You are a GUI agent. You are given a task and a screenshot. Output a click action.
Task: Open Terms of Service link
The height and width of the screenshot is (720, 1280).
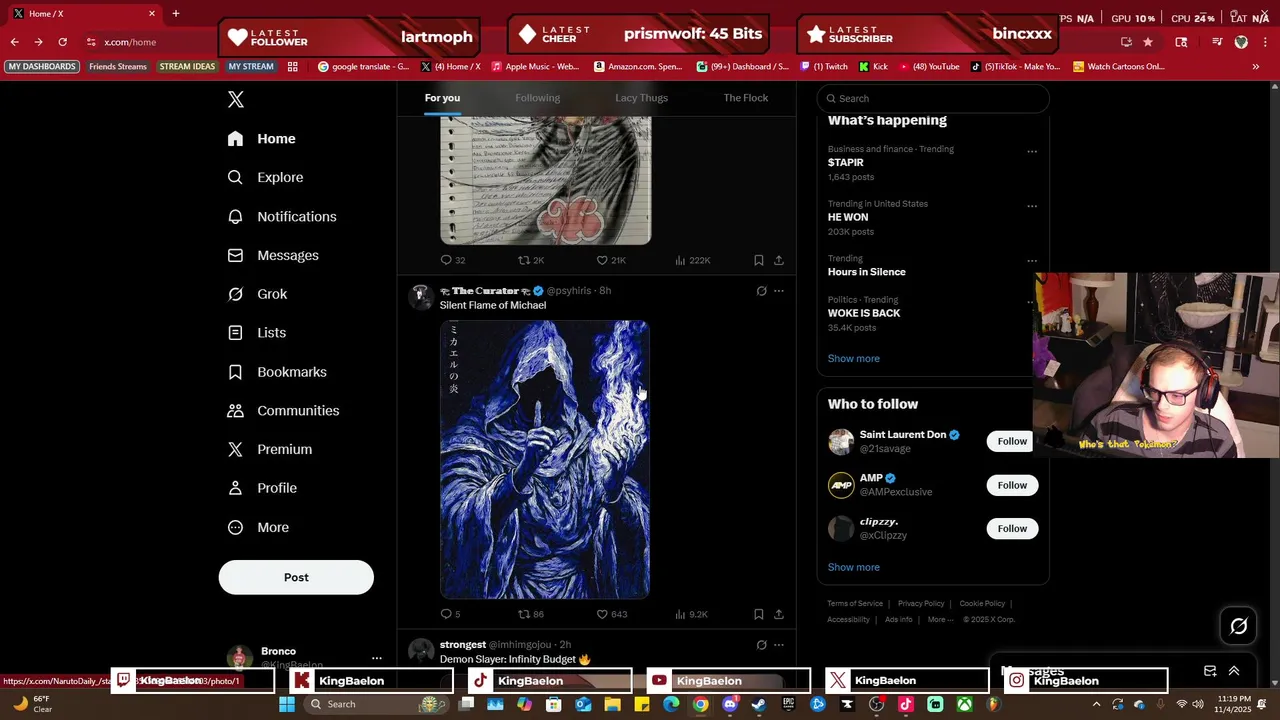855,603
